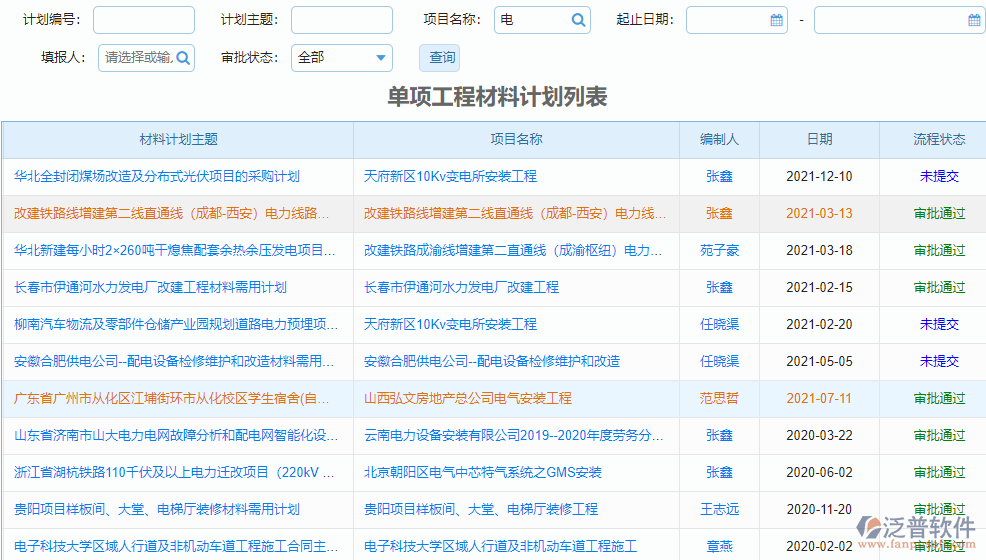The image size is (986, 560).
Task: Open project 长春市伊通河水力发电厂改建工程
Action: coord(461,288)
